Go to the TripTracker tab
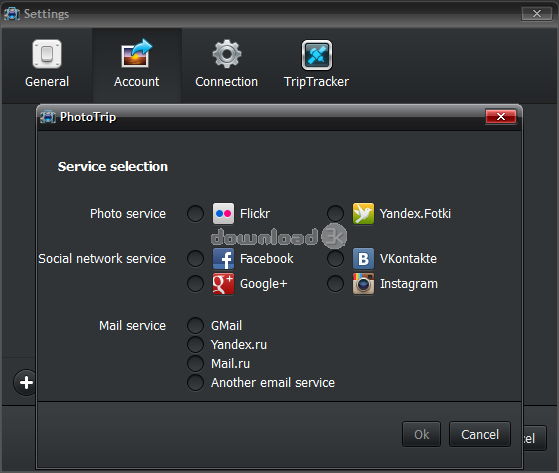The height and width of the screenshot is (473, 559). click(x=316, y=66)
